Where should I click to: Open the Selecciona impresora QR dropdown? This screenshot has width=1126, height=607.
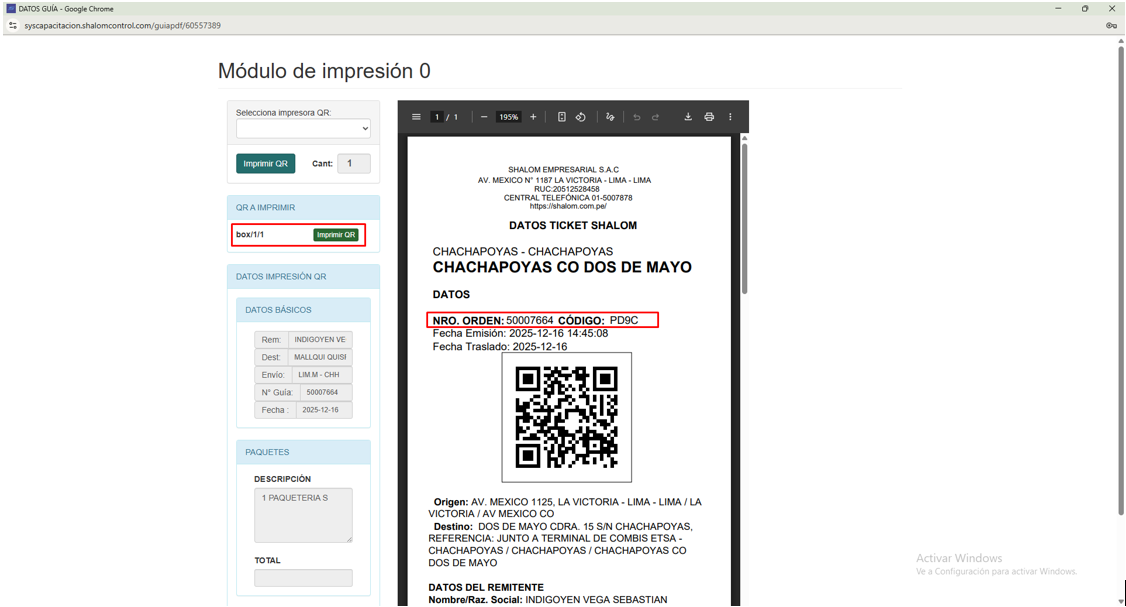click(303, 129)
